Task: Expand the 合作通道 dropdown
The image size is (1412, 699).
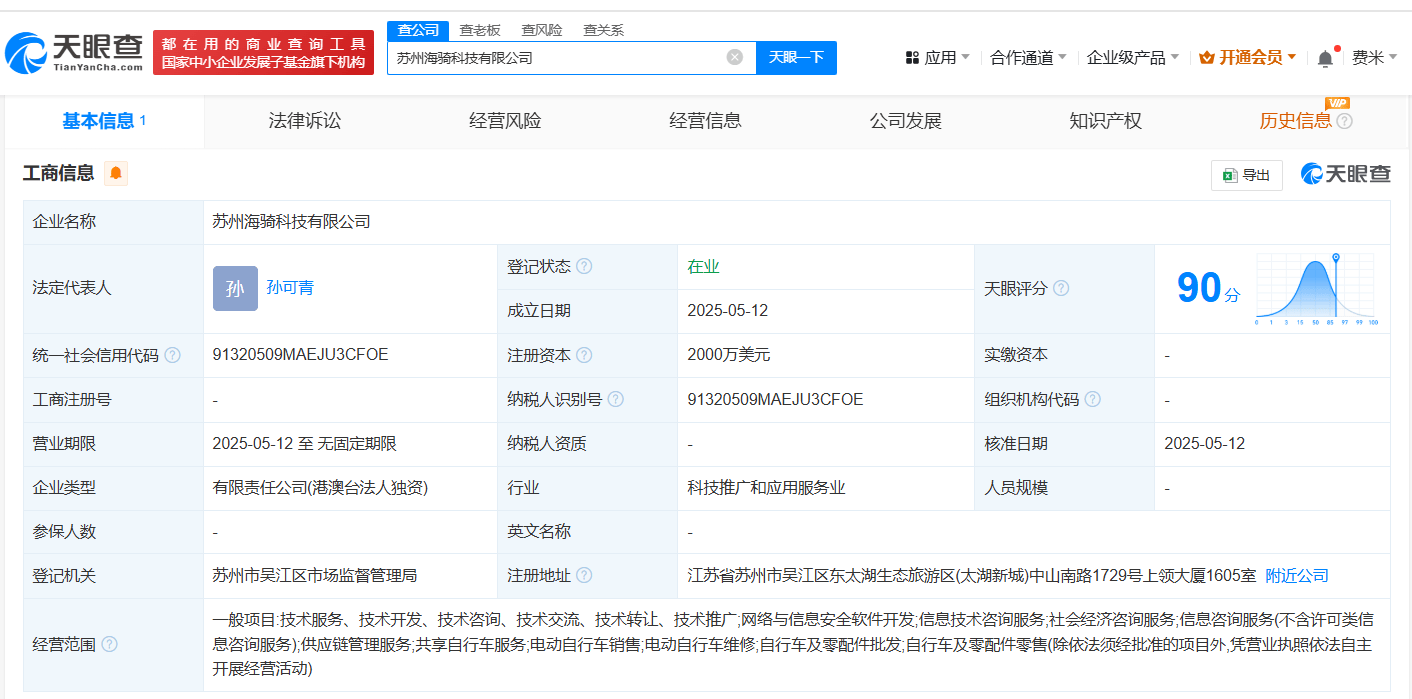Action: point(1028,58)
